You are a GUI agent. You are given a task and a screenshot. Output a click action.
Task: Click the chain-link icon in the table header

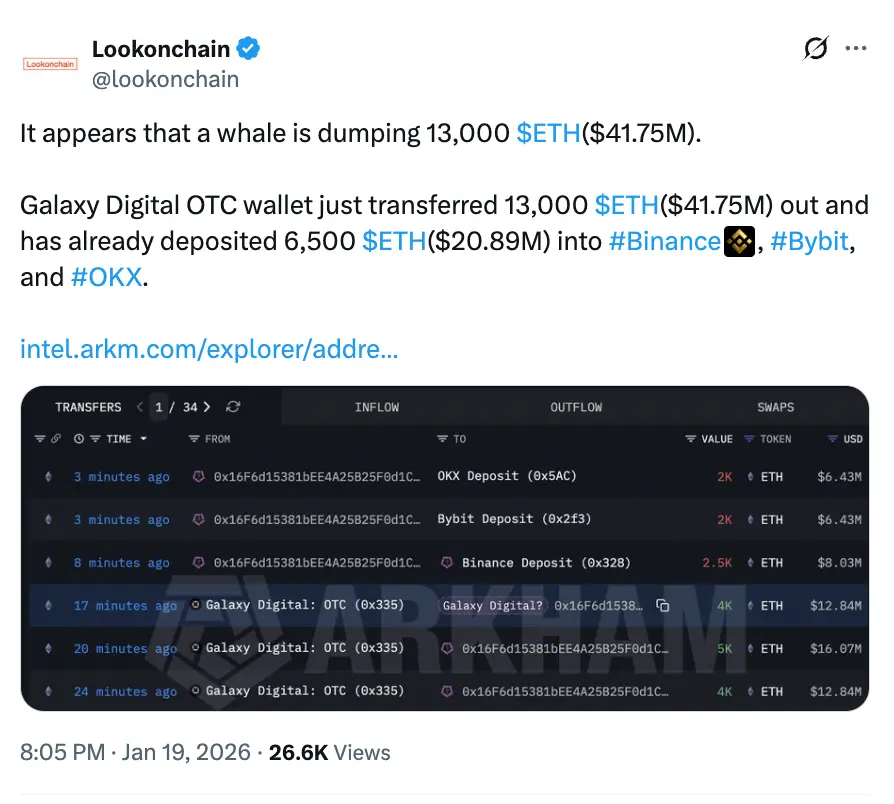pos(57,439)
